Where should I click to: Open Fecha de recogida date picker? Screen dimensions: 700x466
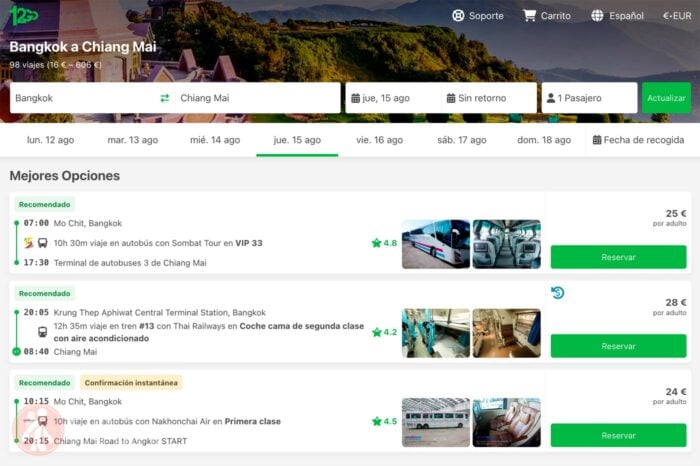[638, 140]
